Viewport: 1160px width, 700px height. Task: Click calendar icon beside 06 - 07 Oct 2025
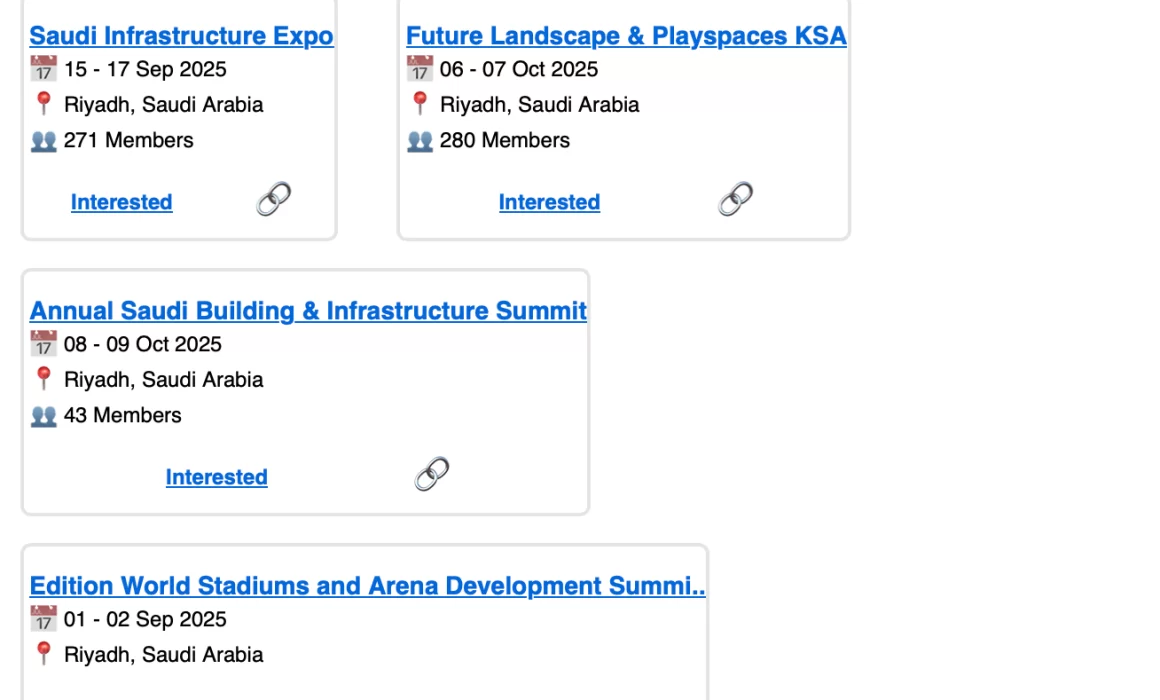pyautogui.click(x=419, y=69)
